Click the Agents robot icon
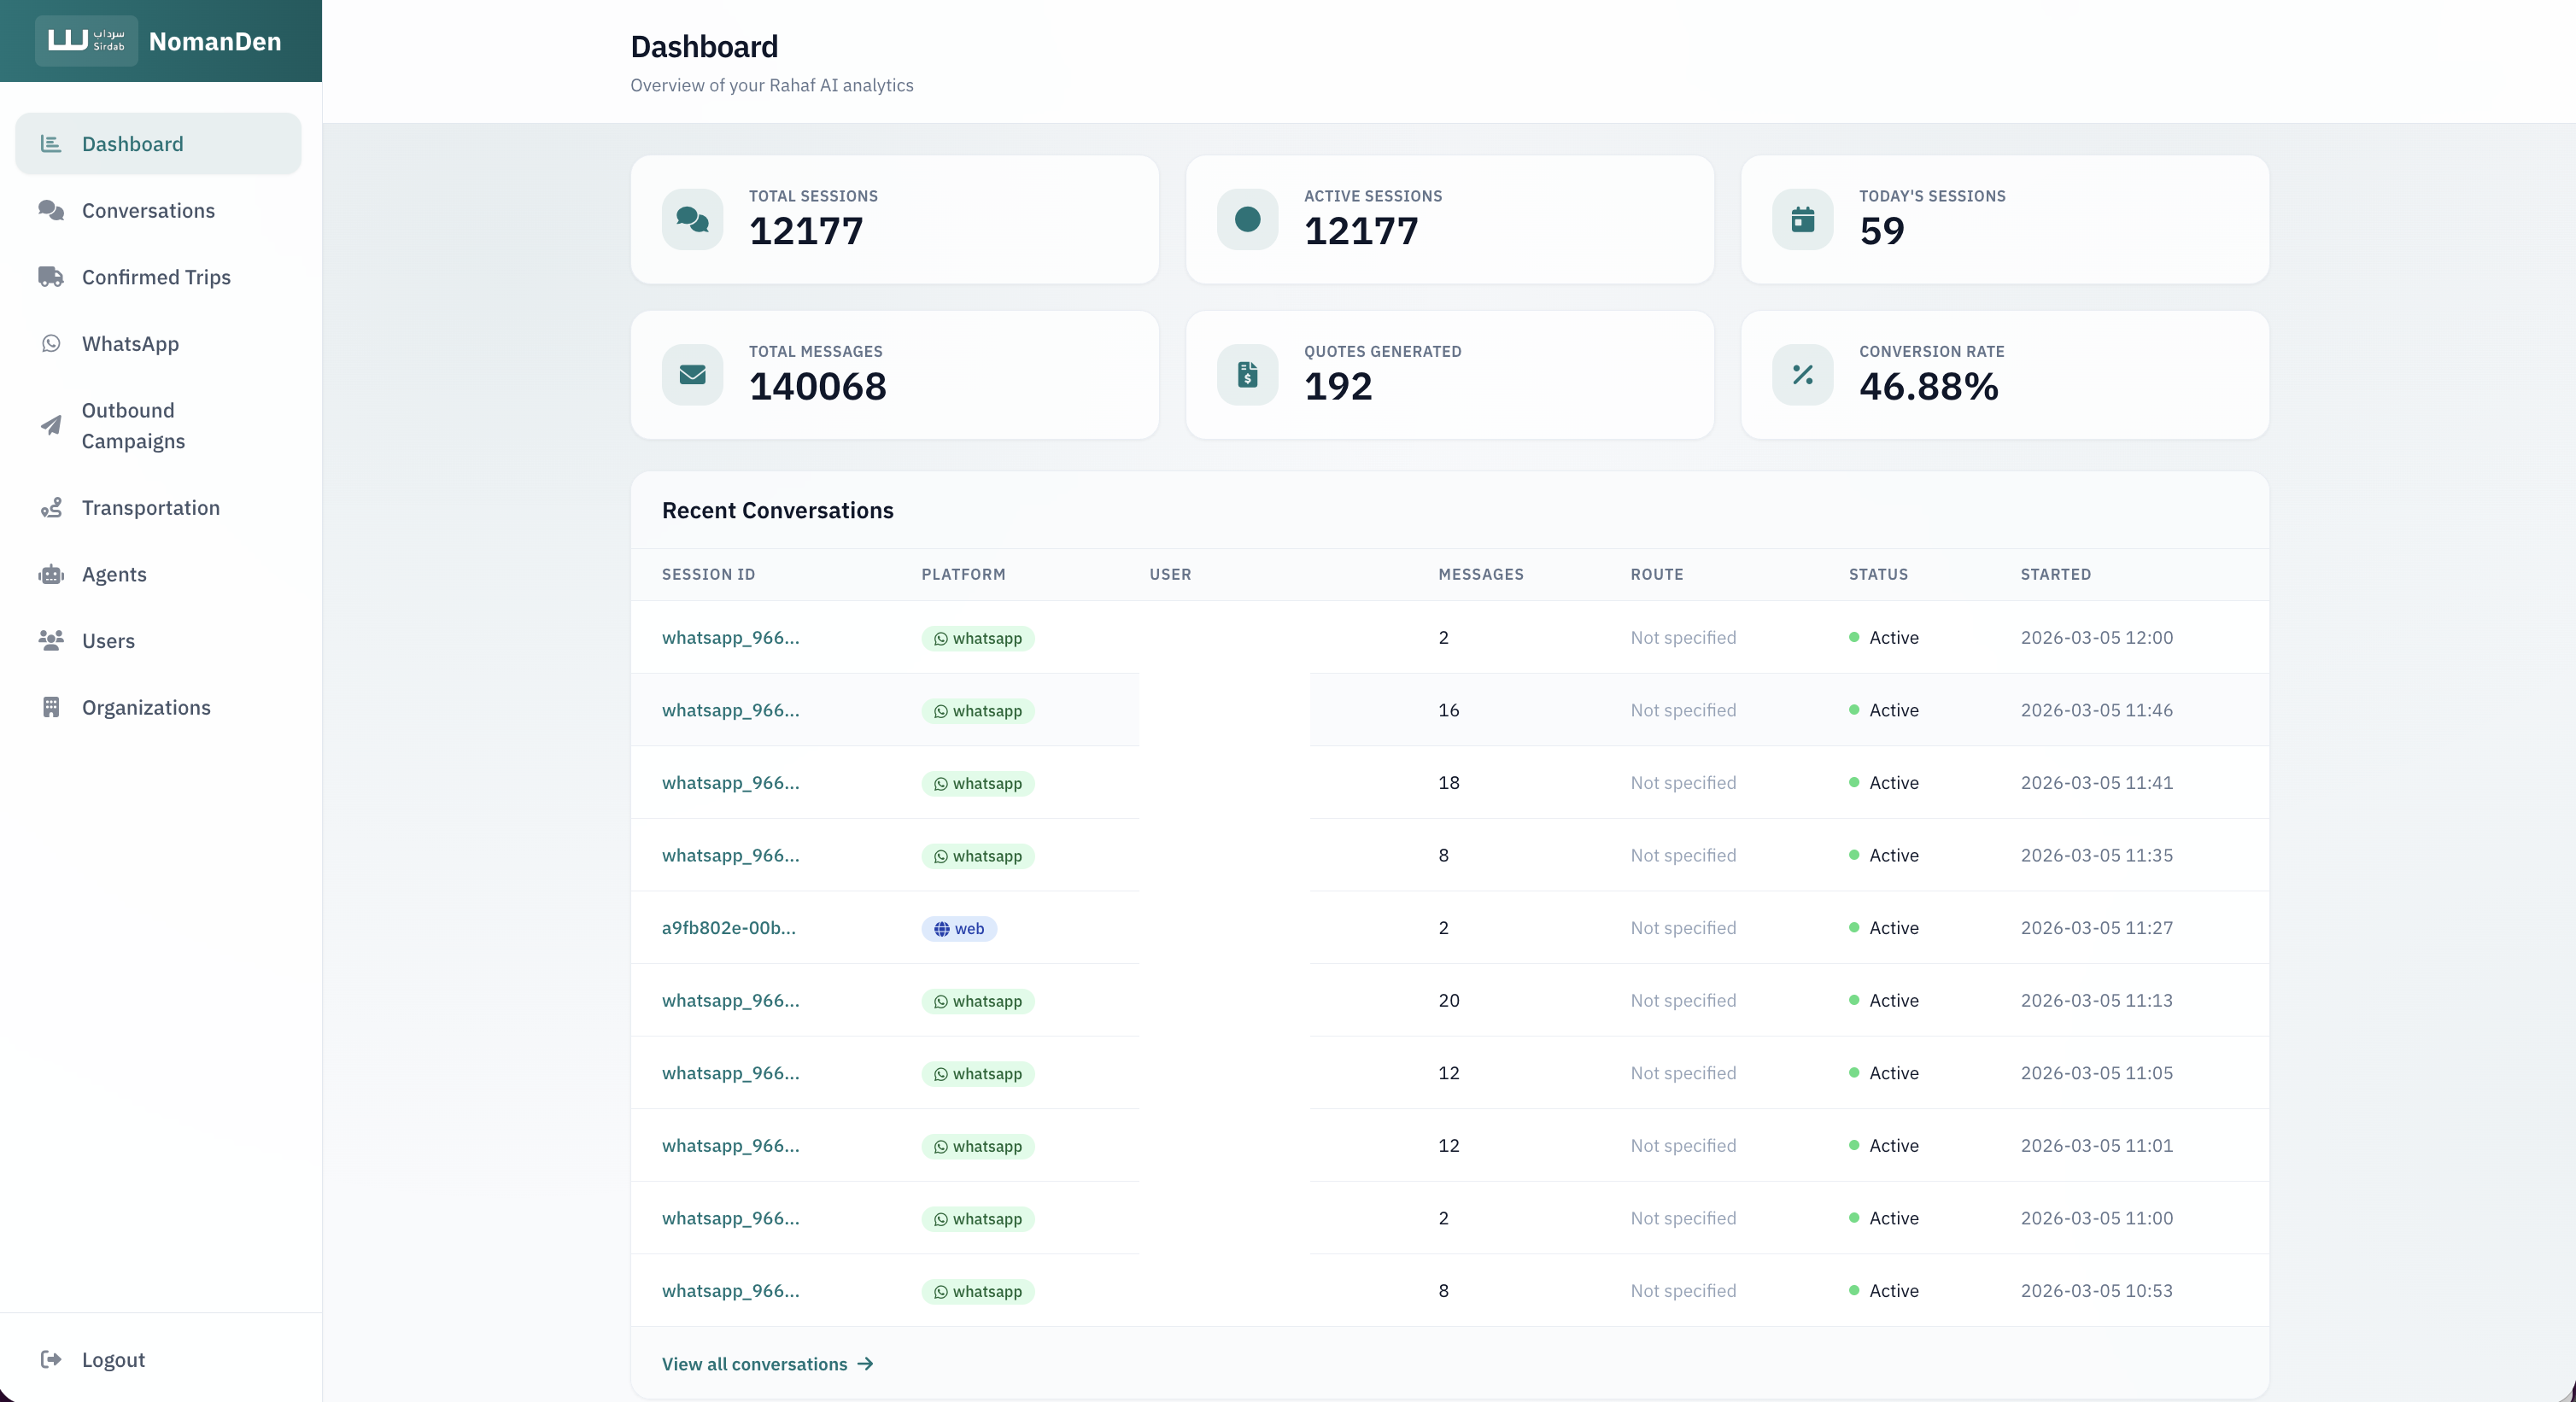The width and height of the screenshot is (2576, 1402). 51,574
